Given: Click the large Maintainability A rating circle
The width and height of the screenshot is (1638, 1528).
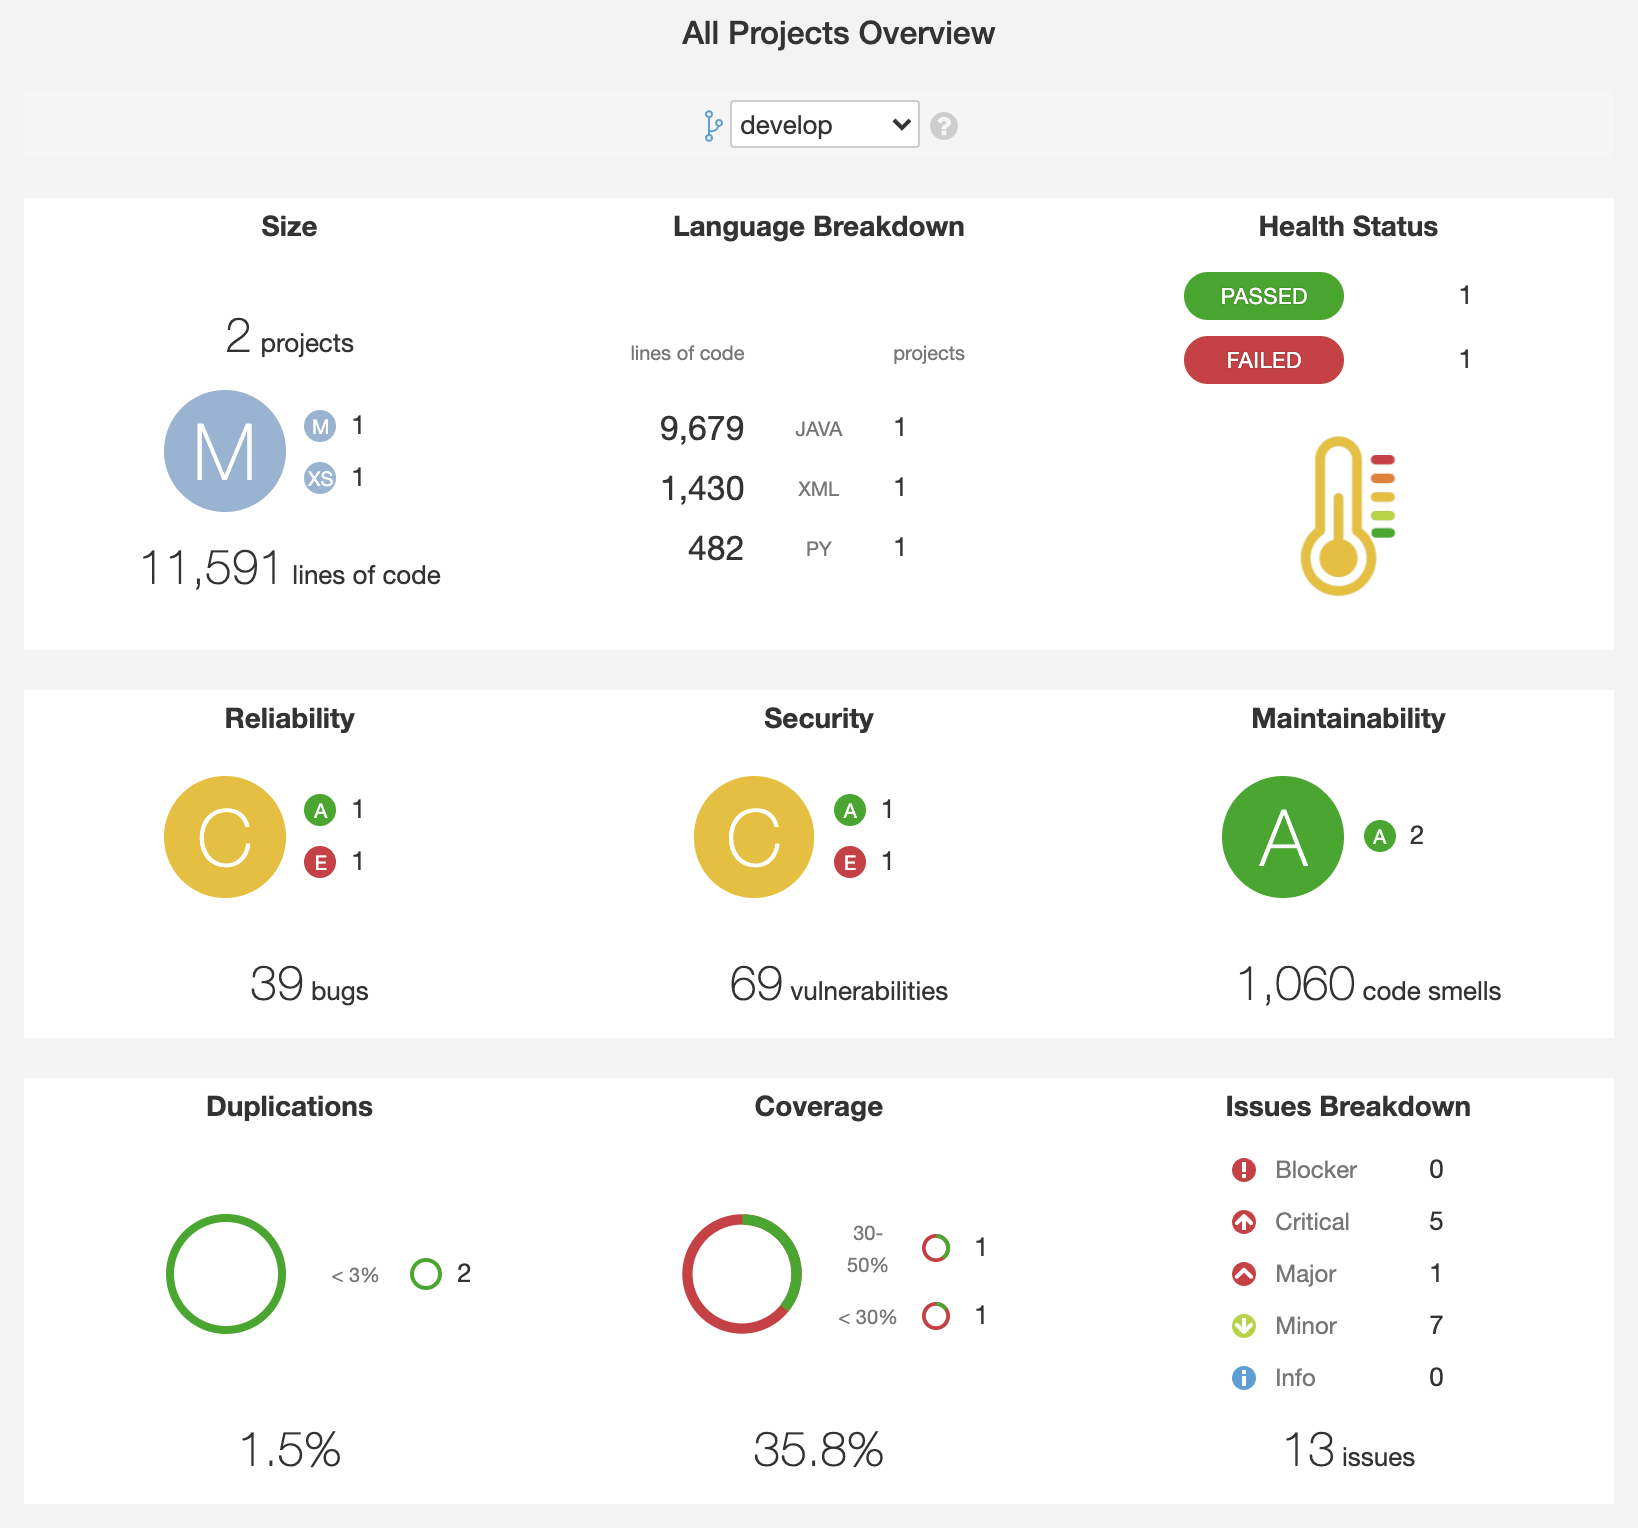Looking at the screenshot, I should pyautogui.click(x=1283, y=837).
